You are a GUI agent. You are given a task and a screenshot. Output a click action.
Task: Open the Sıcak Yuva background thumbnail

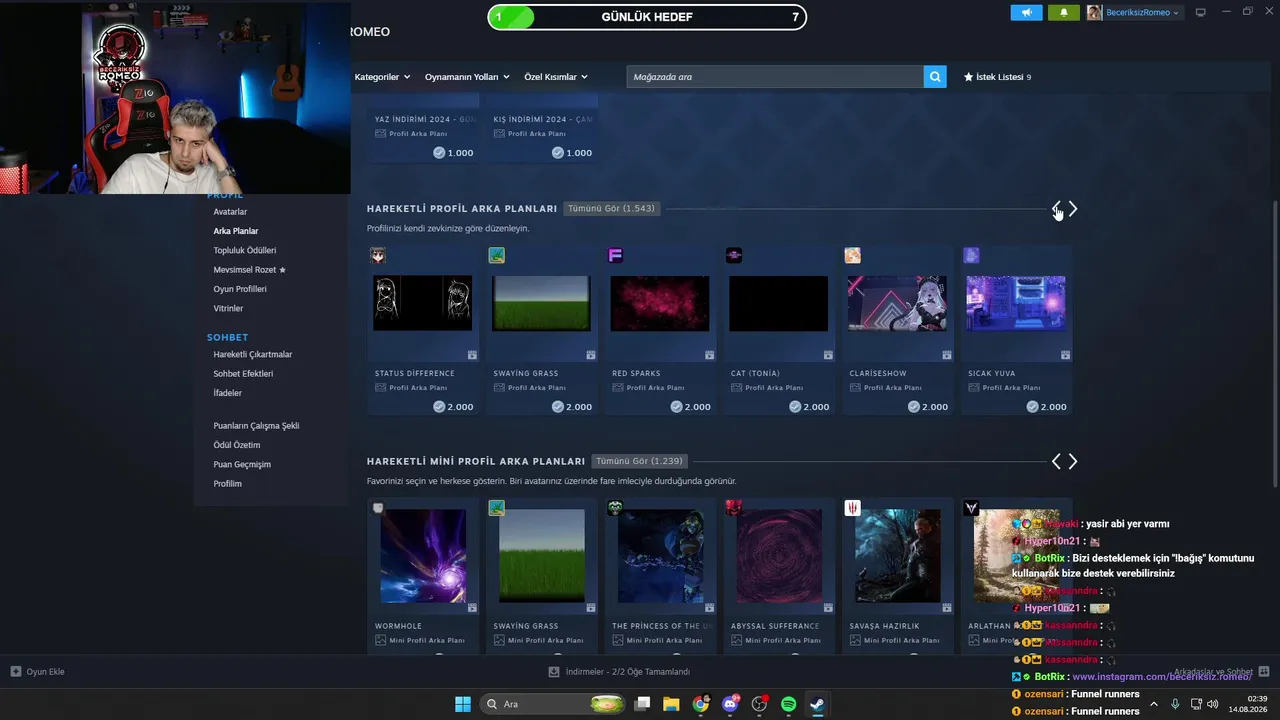(x=1016, y=303)
